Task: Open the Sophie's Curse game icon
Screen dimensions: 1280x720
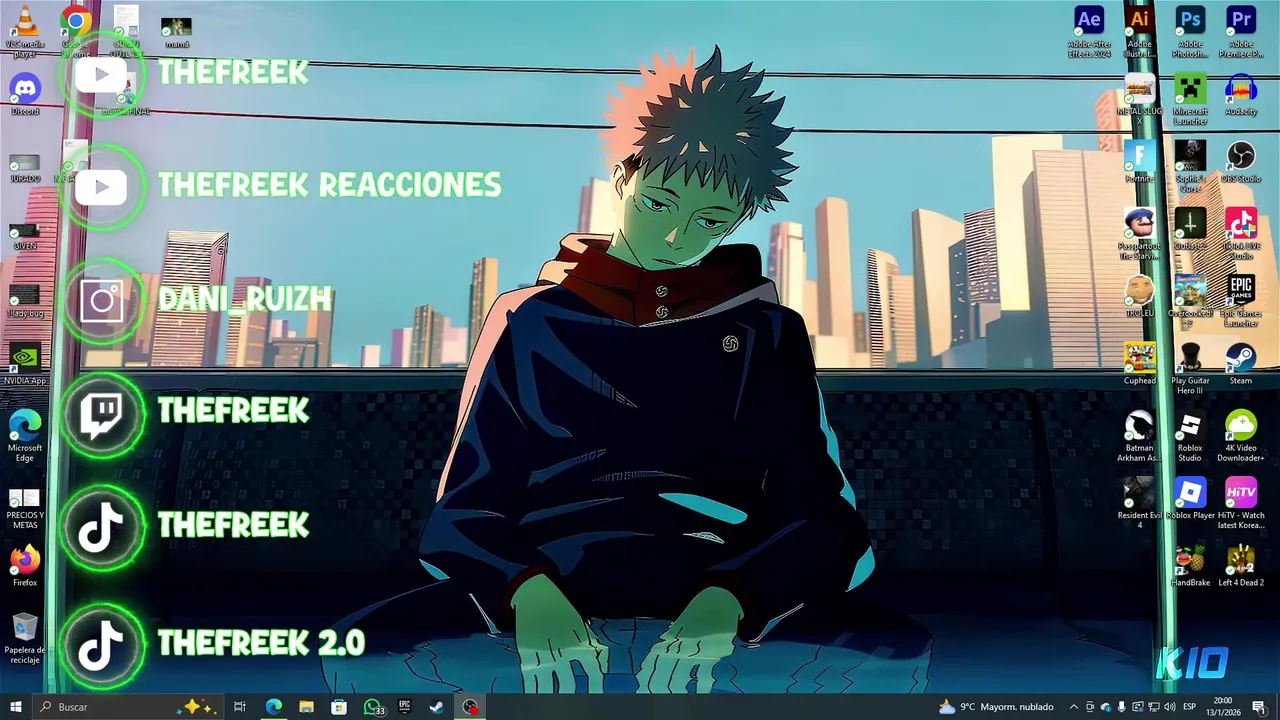Action: pyautogui.click(x=1190, y=166)
